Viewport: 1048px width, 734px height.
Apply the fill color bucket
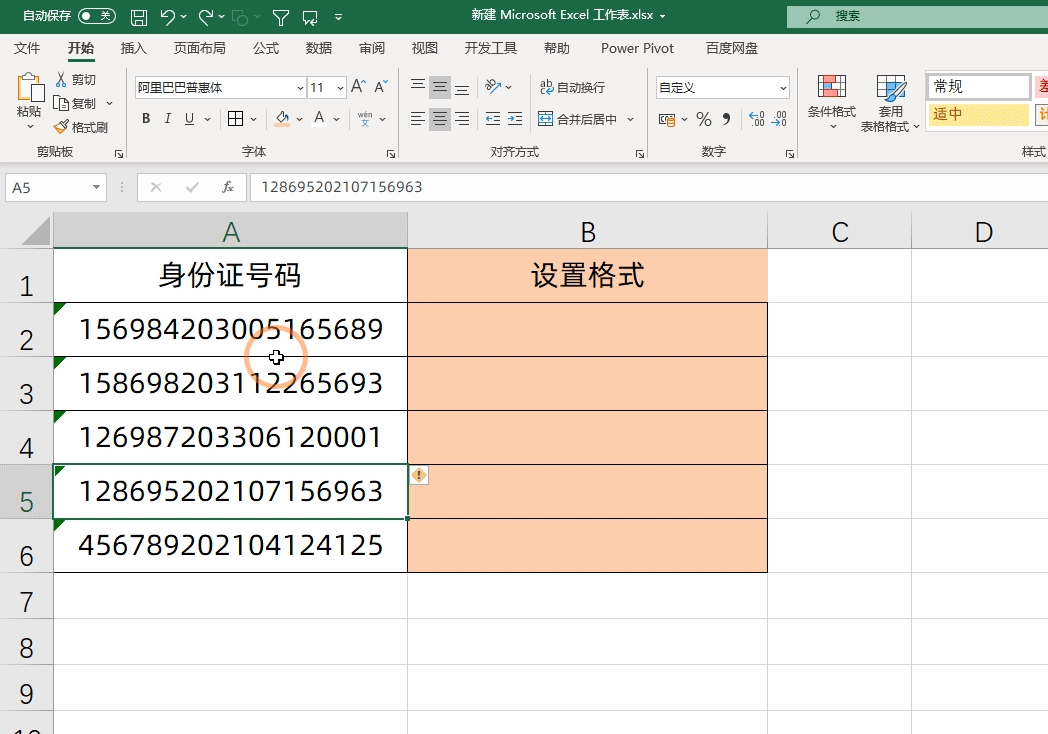pyautogui.click(x=282, y=119)
